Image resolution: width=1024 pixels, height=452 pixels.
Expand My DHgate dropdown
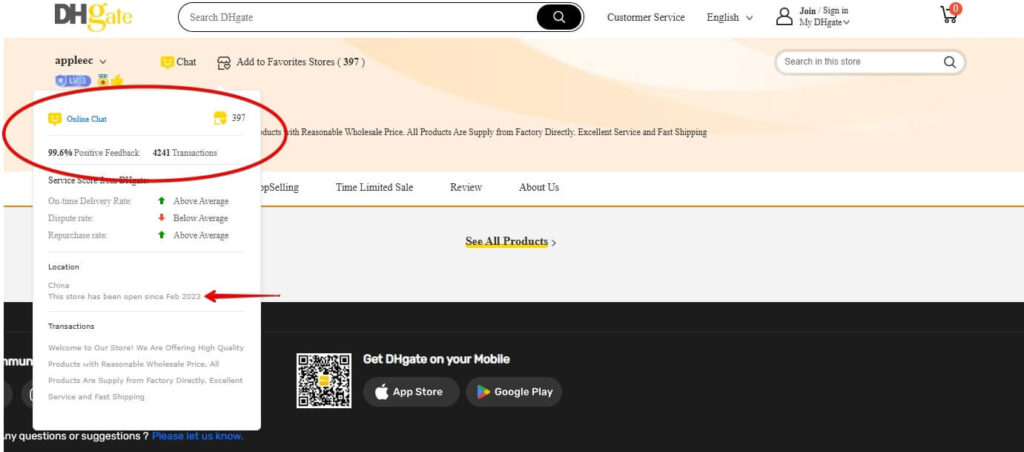pyautogui.click(x=825, y=22)
